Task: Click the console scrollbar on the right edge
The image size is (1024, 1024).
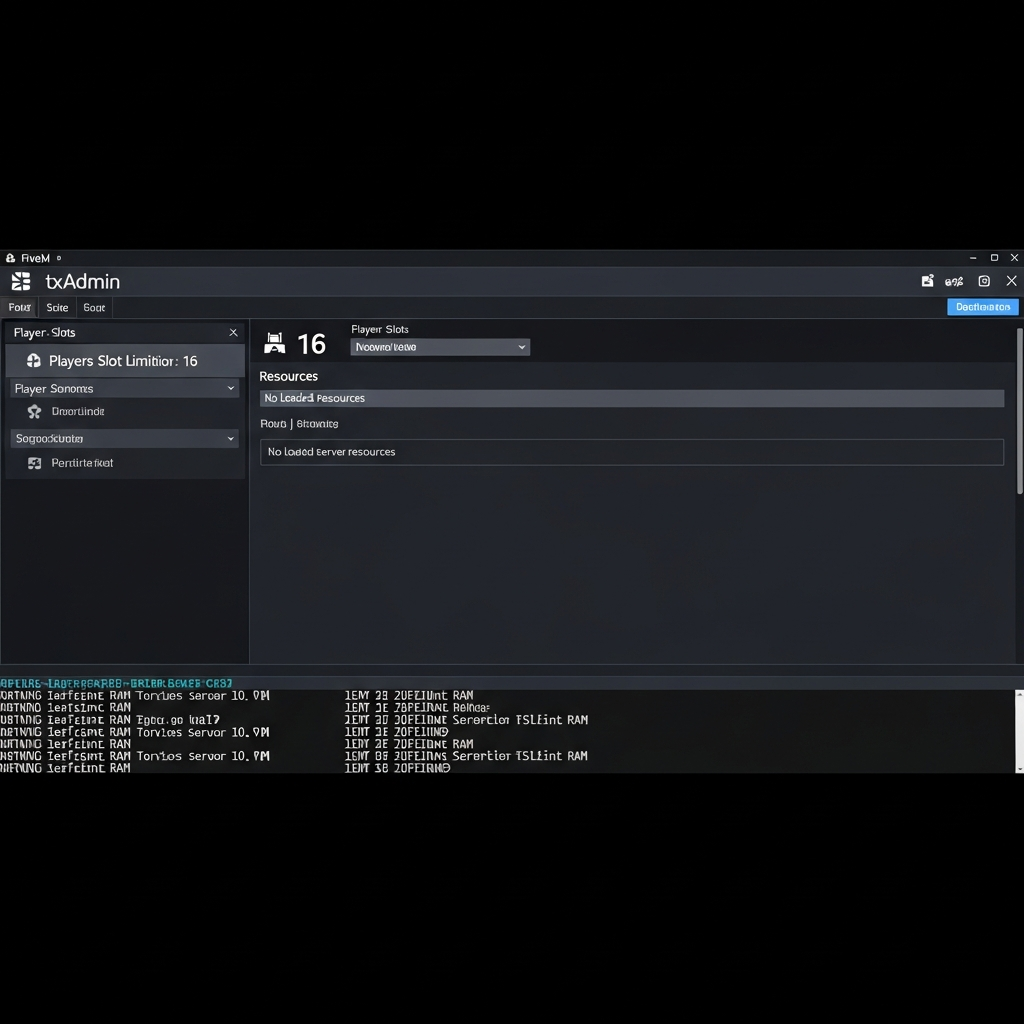Action: point(1018,730)
